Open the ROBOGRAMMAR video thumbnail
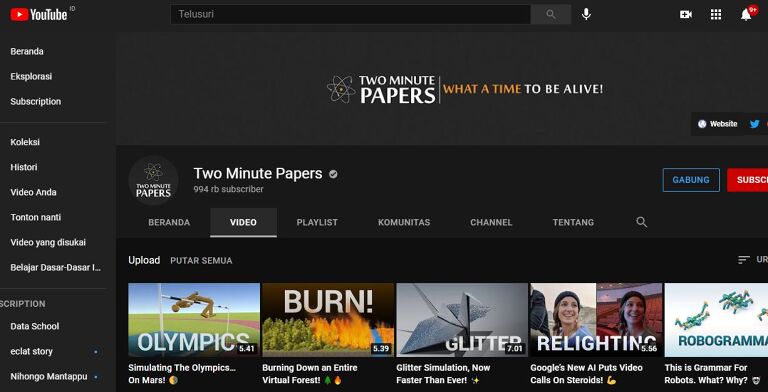 click(716, 319)
